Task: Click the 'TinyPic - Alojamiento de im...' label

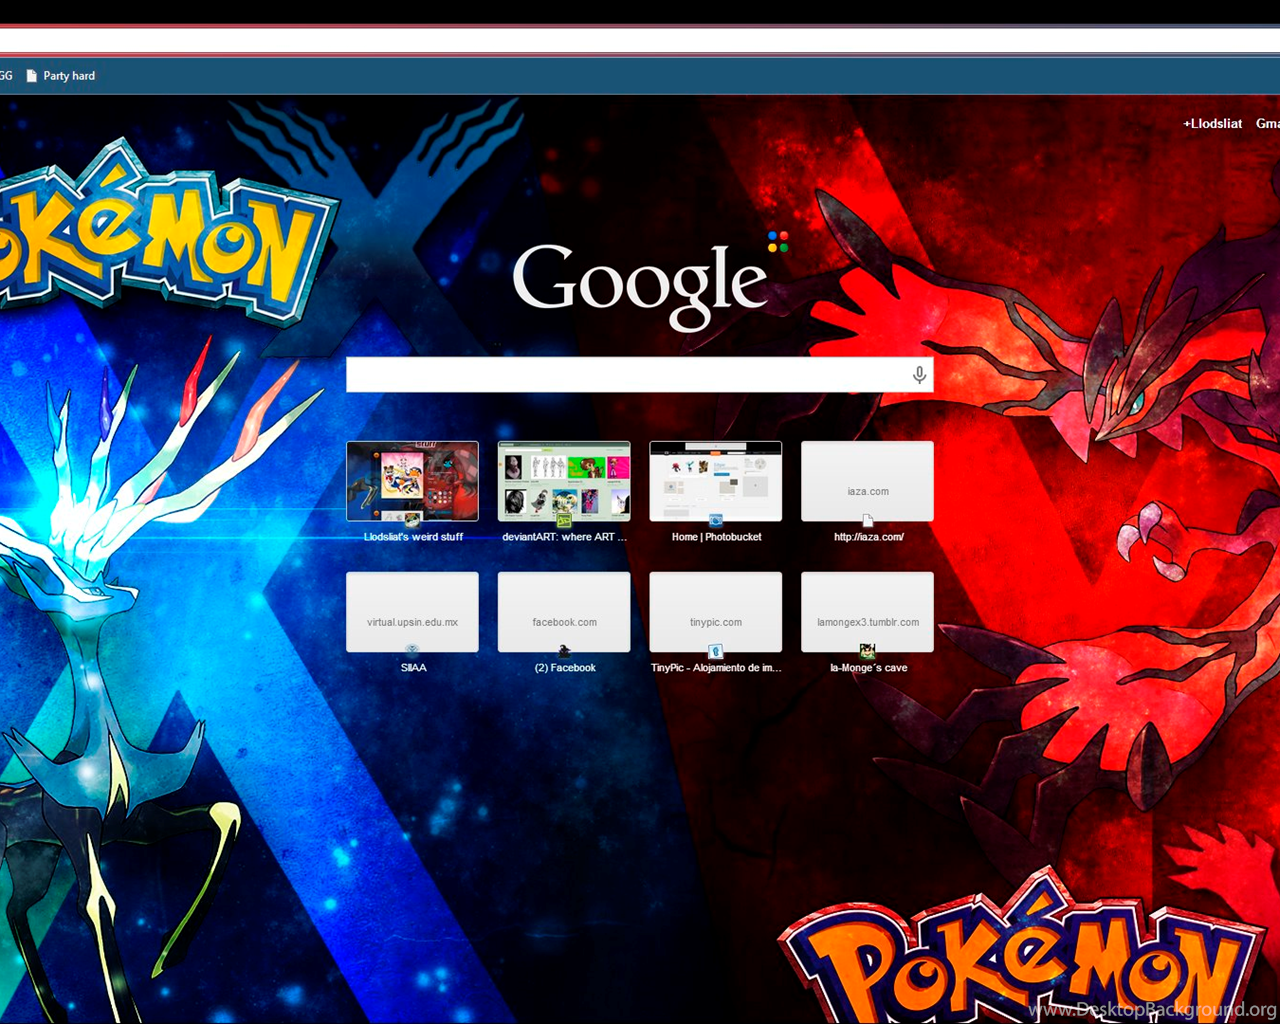Action: coord(716,668)
